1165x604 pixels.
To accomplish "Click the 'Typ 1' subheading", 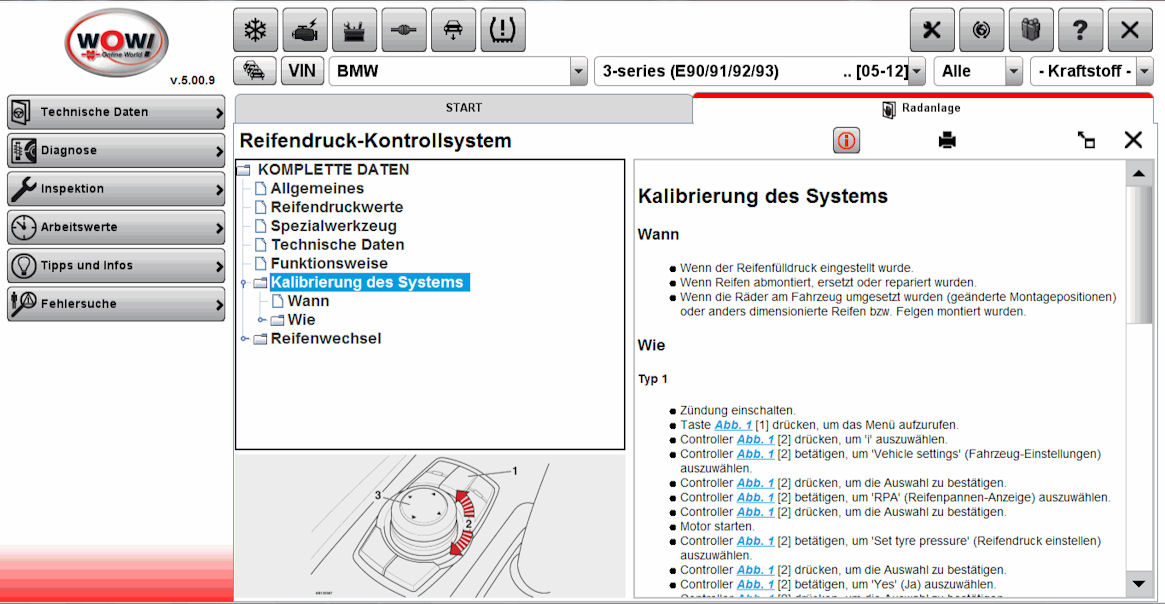I will [x=653, y=379].
